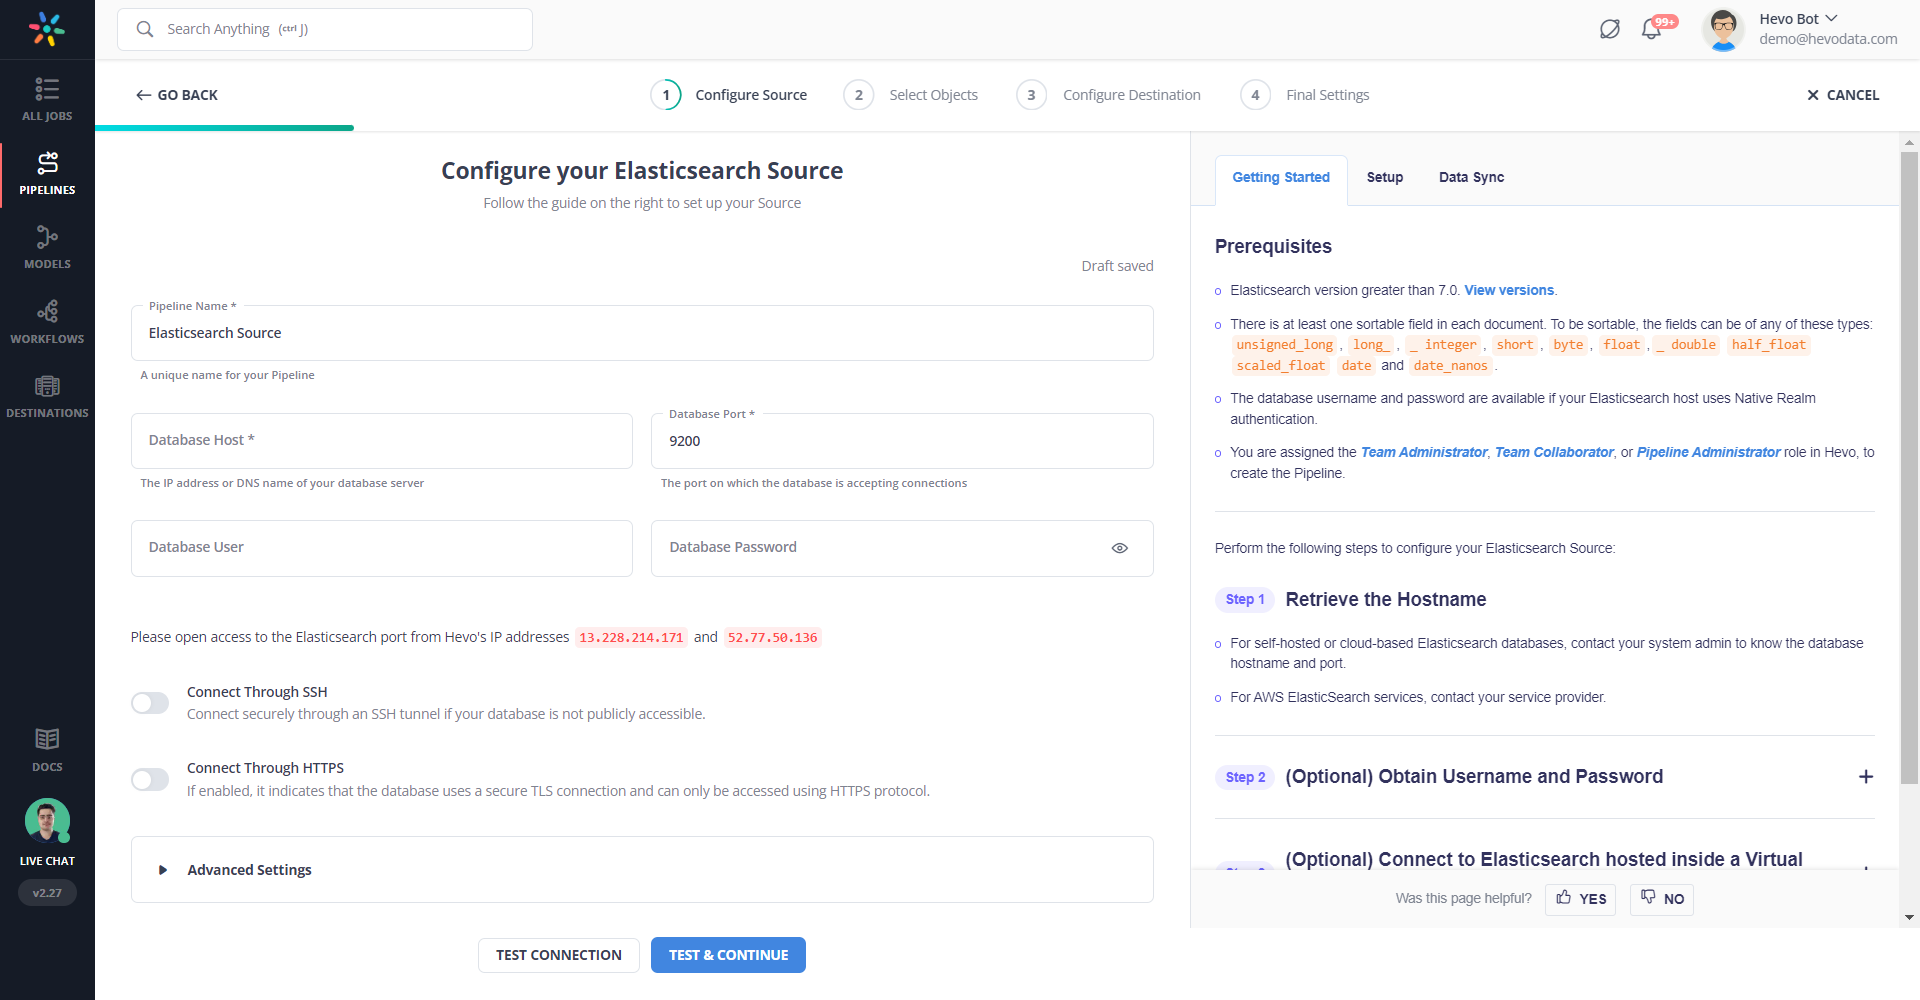Switch to Getting Started tab
The height and width of the screenshot is (1000, 1920).
point(1281,178)
